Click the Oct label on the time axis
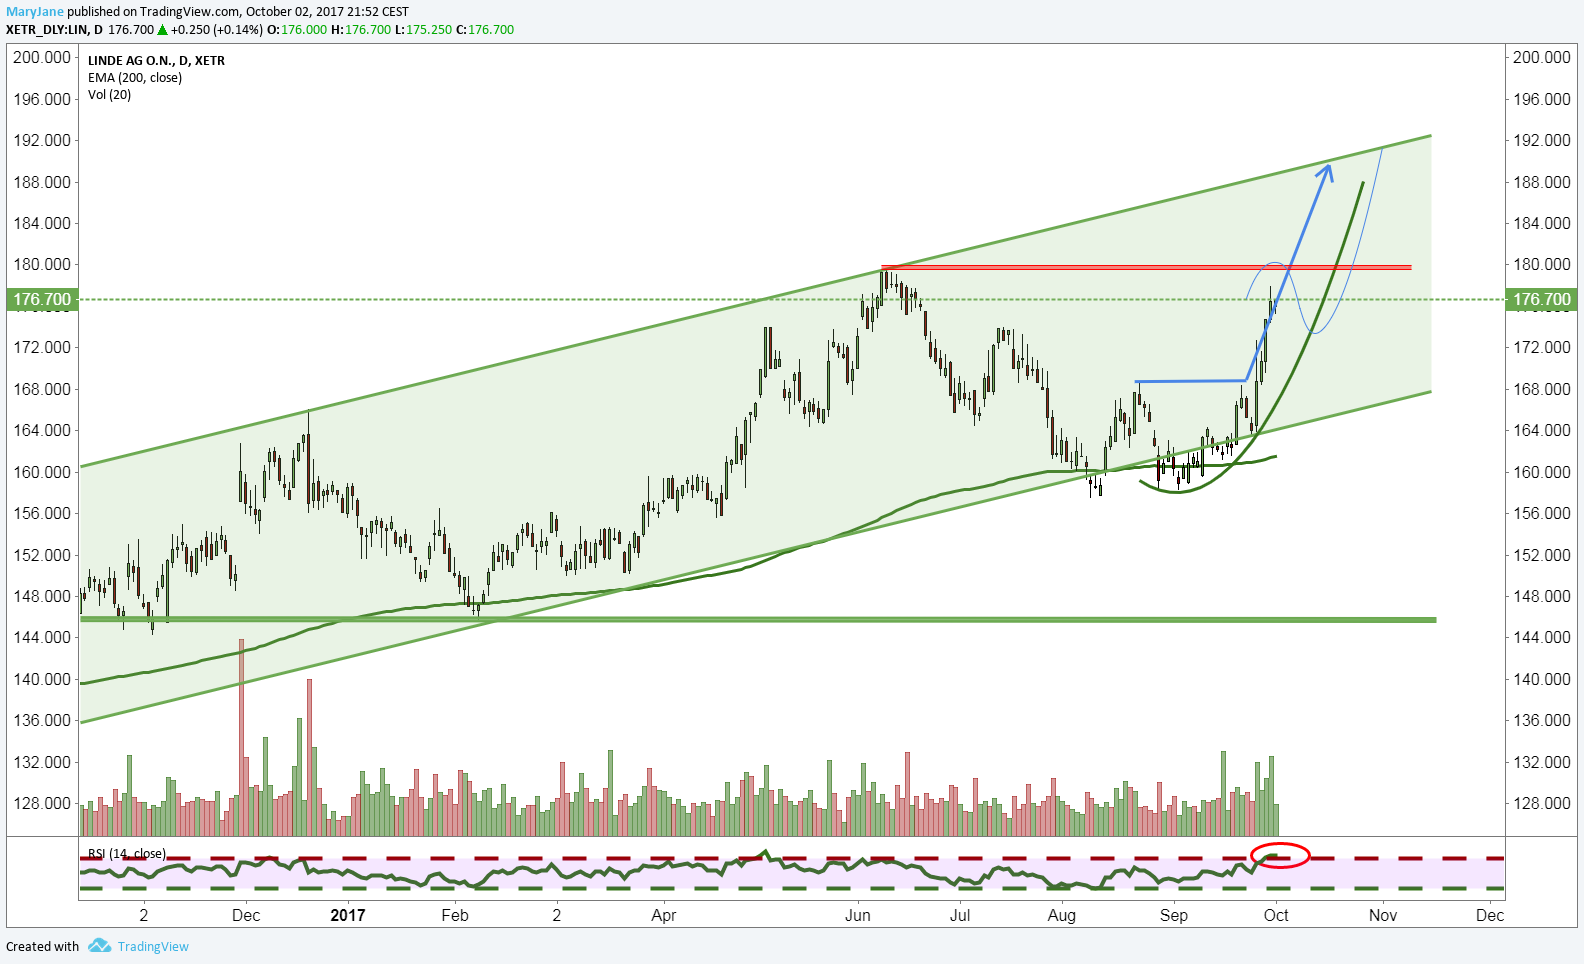Image resolution: width=1584 pixels, height=964 pixels. (1276, 915)
